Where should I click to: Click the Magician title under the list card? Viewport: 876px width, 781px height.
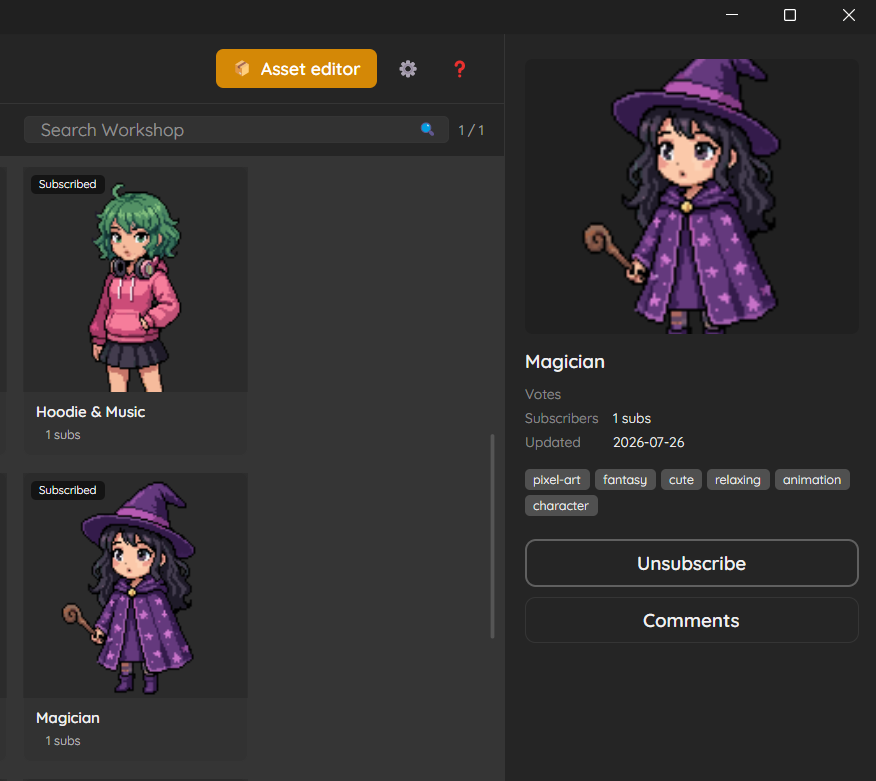click(x=68, y=718)
